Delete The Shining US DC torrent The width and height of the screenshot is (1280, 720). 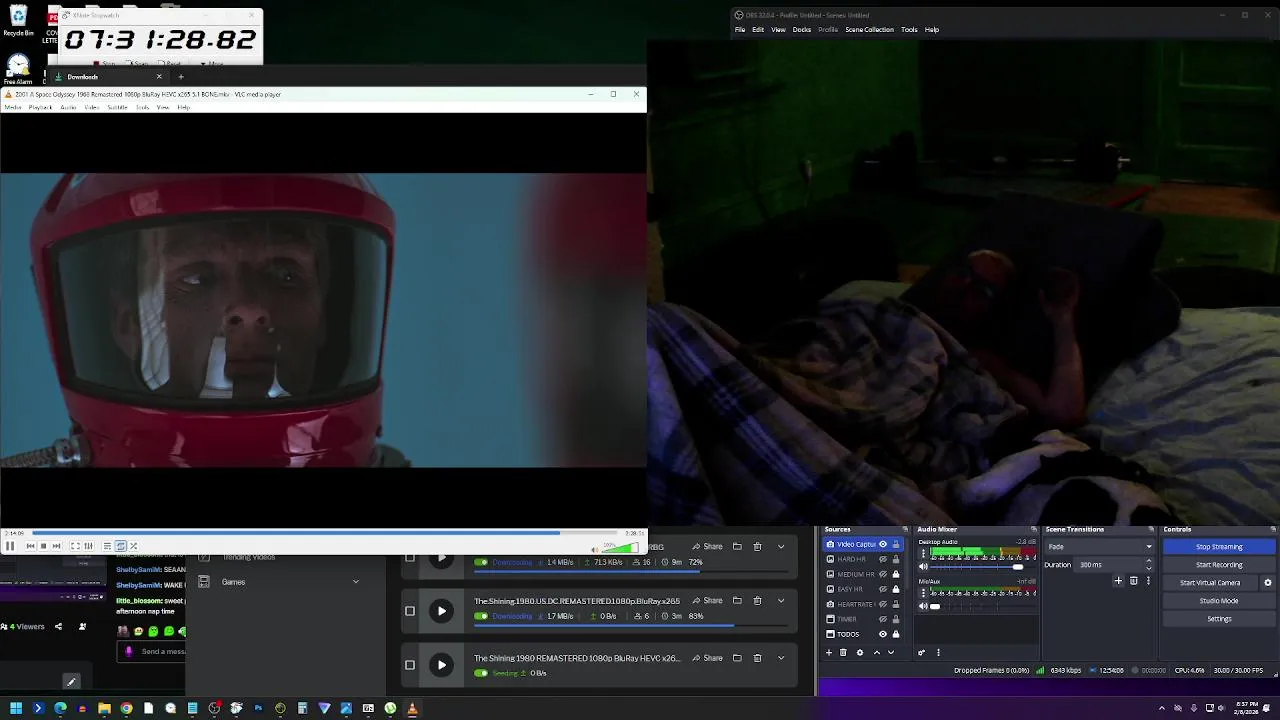click(x=757, y=601)
